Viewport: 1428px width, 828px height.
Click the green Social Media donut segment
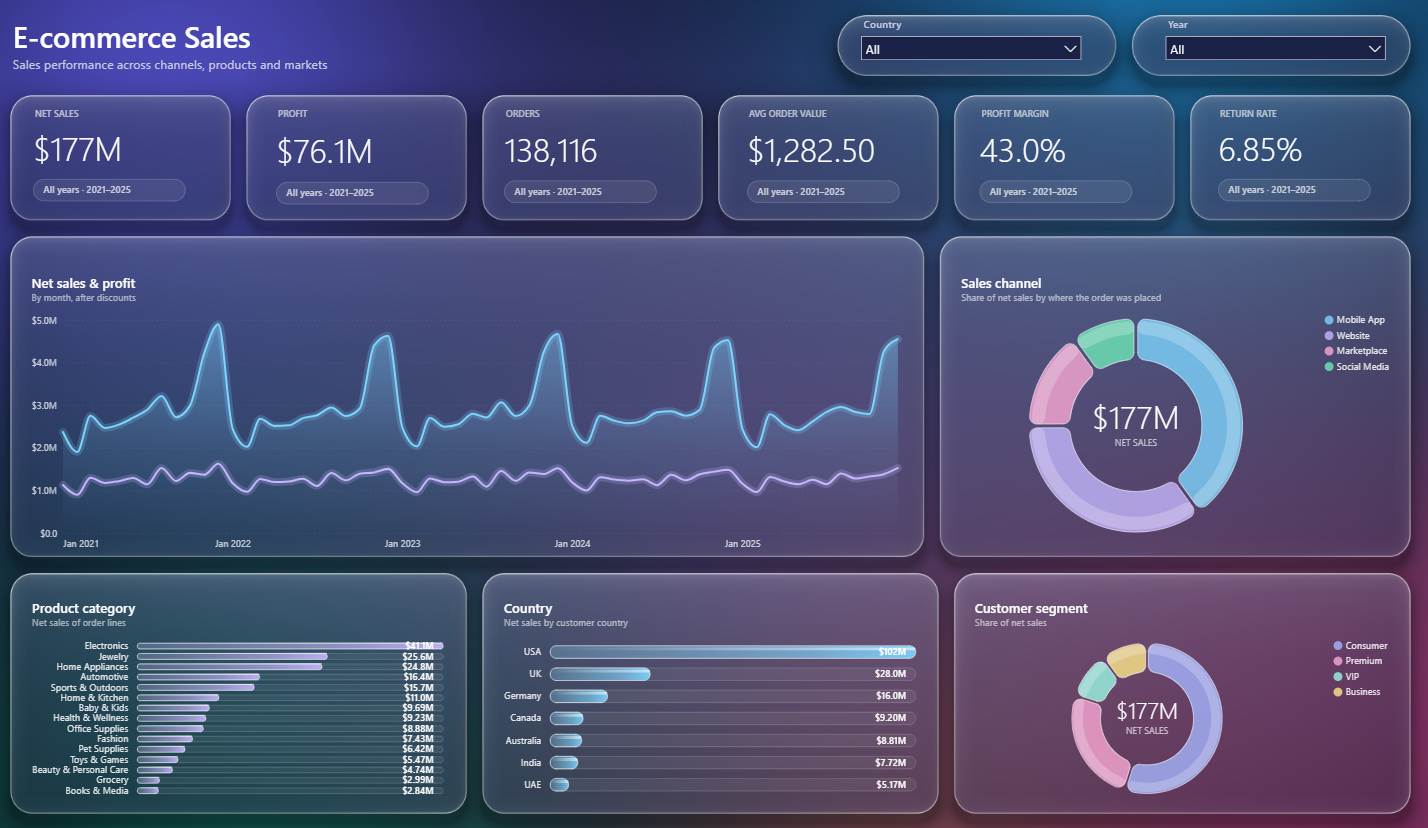coord(1108,343)
